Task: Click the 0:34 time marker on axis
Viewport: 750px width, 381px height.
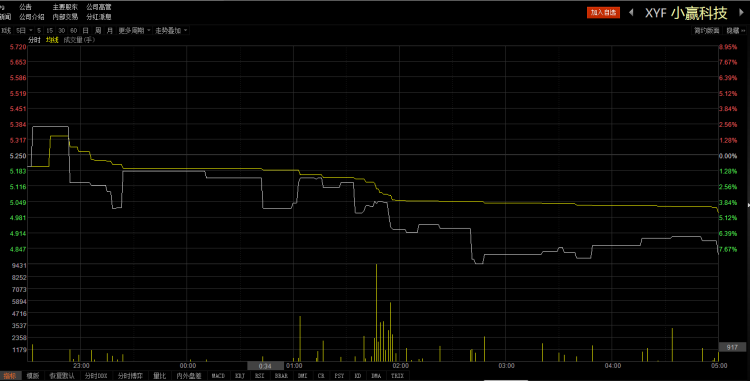Action: pos(265,366)
